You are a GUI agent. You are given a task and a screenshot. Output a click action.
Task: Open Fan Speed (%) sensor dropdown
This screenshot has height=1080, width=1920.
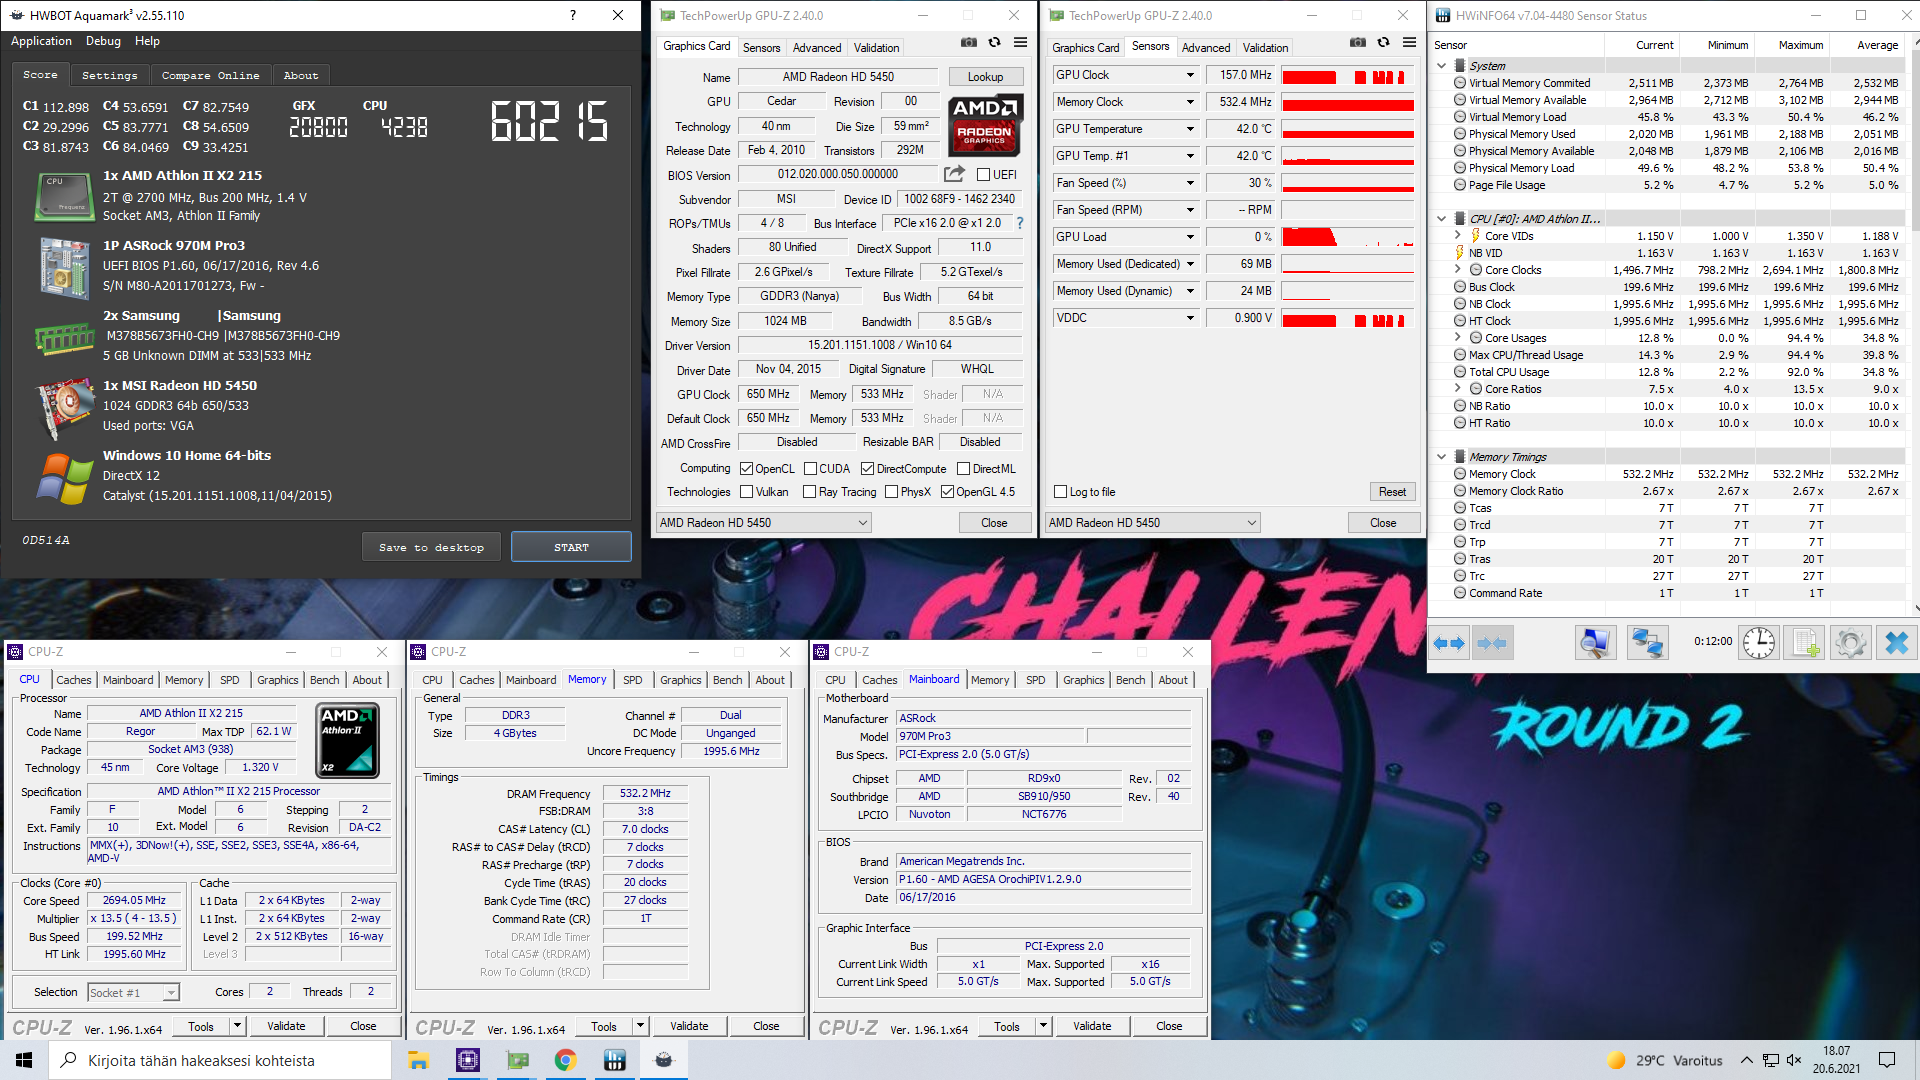coord(1190,183)
